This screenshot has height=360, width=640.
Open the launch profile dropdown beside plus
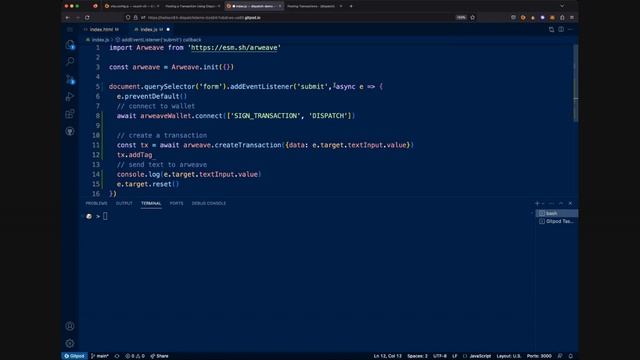click(543, 203)
